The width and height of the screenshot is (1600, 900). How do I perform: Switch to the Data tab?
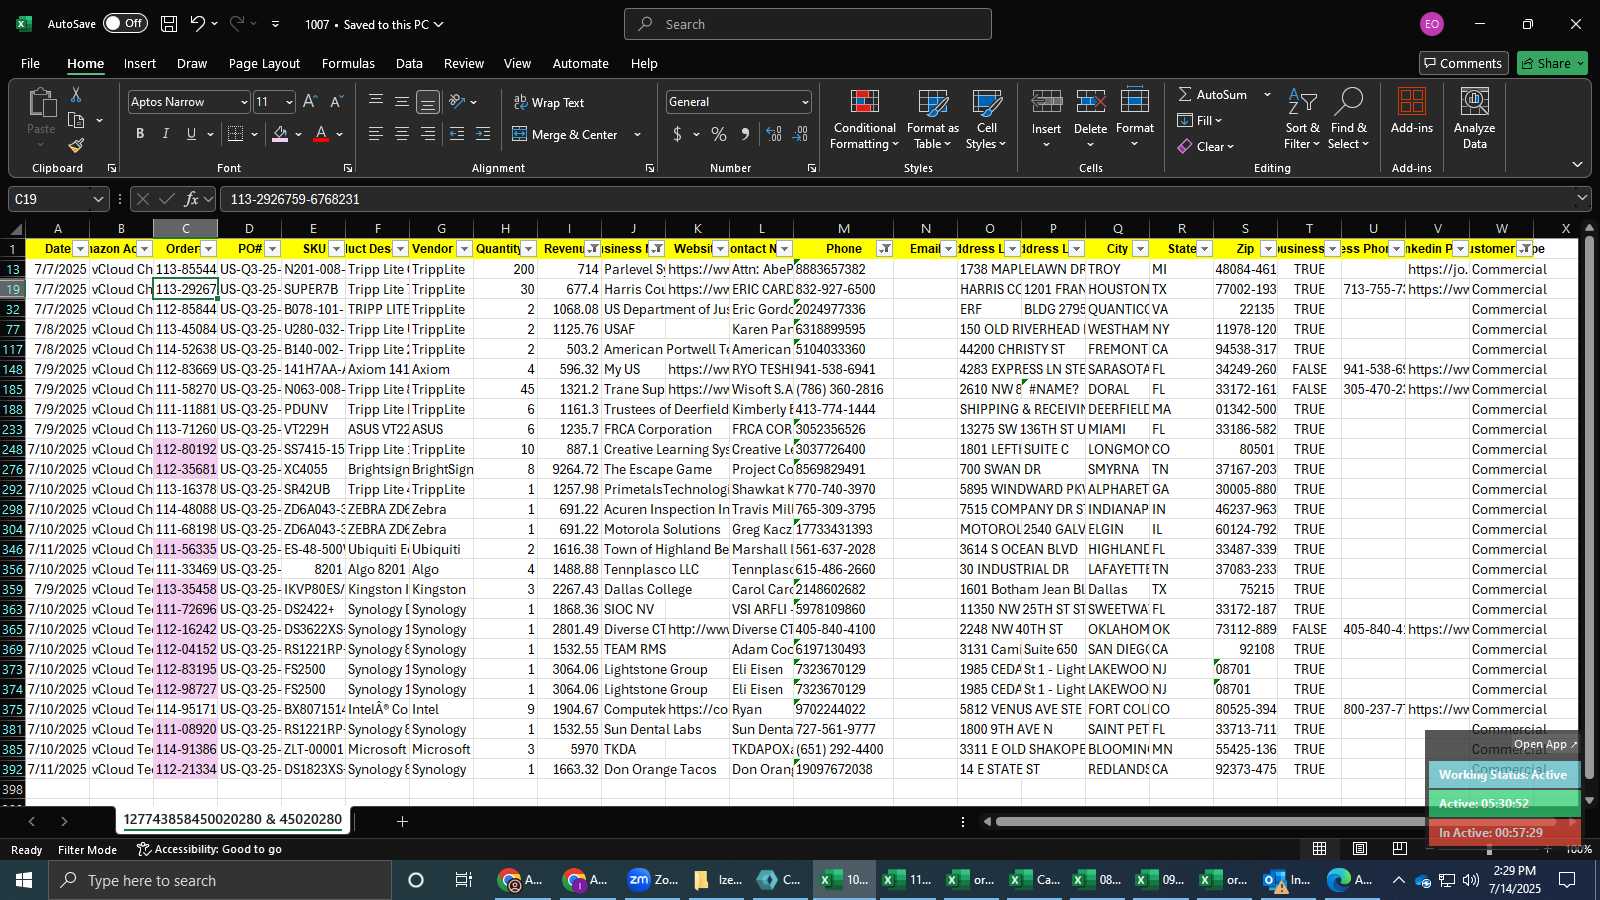tap(409, 63)
